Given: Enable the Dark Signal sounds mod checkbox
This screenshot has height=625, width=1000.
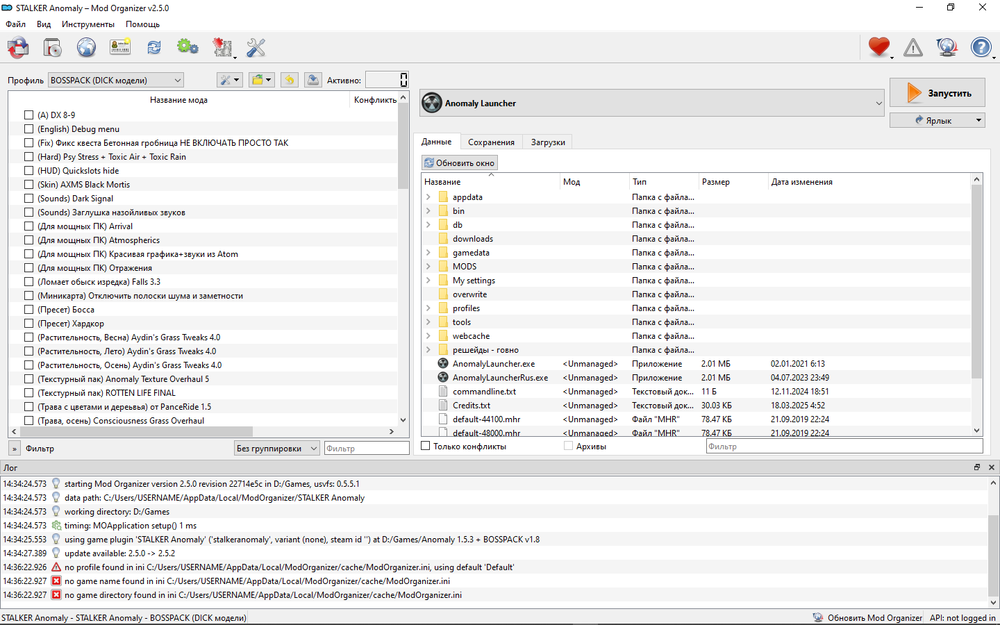Looking at the screenshot, I should point(29,198).
